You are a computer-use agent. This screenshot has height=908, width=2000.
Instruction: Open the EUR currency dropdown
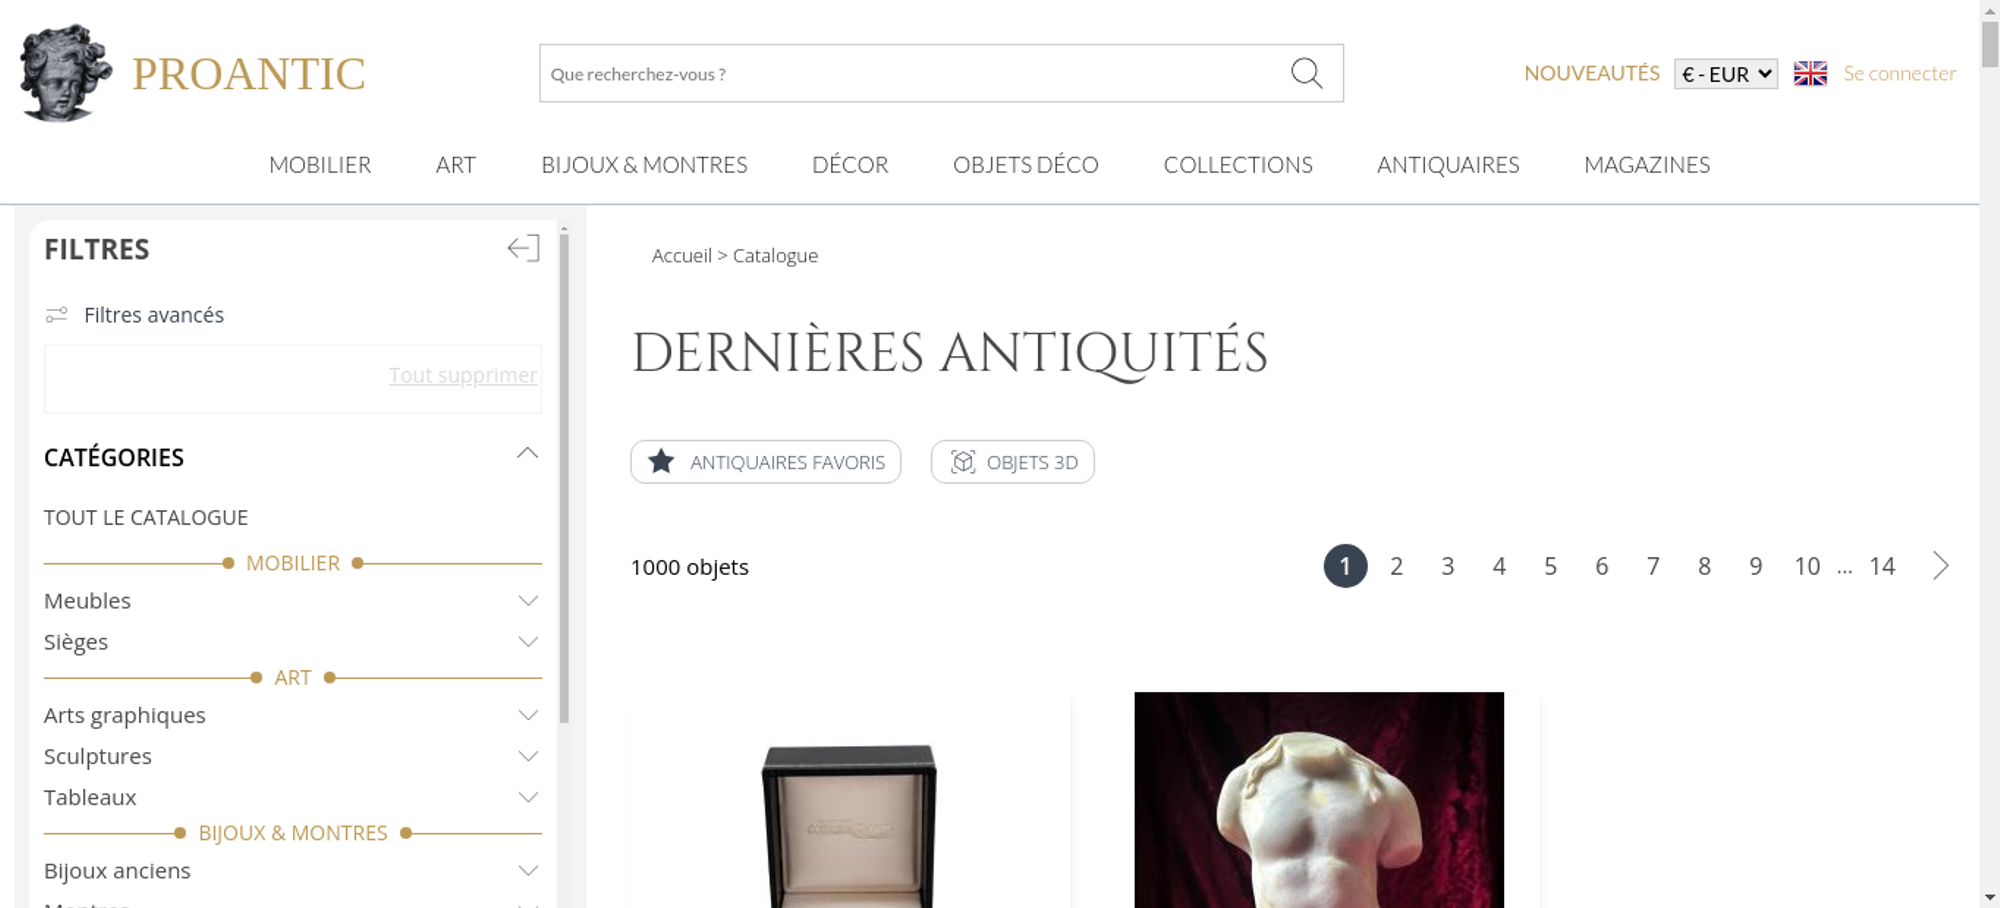(1726, 74)
